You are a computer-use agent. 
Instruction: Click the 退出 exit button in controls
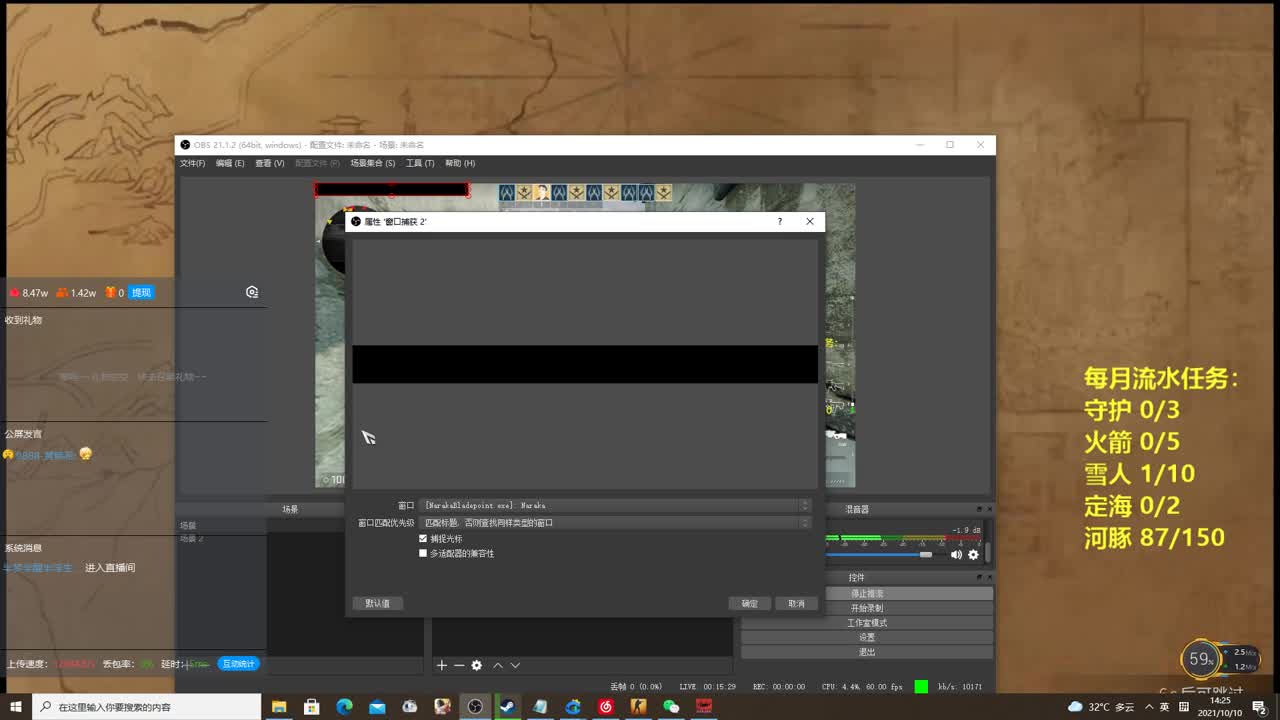[x=867, y=652]
